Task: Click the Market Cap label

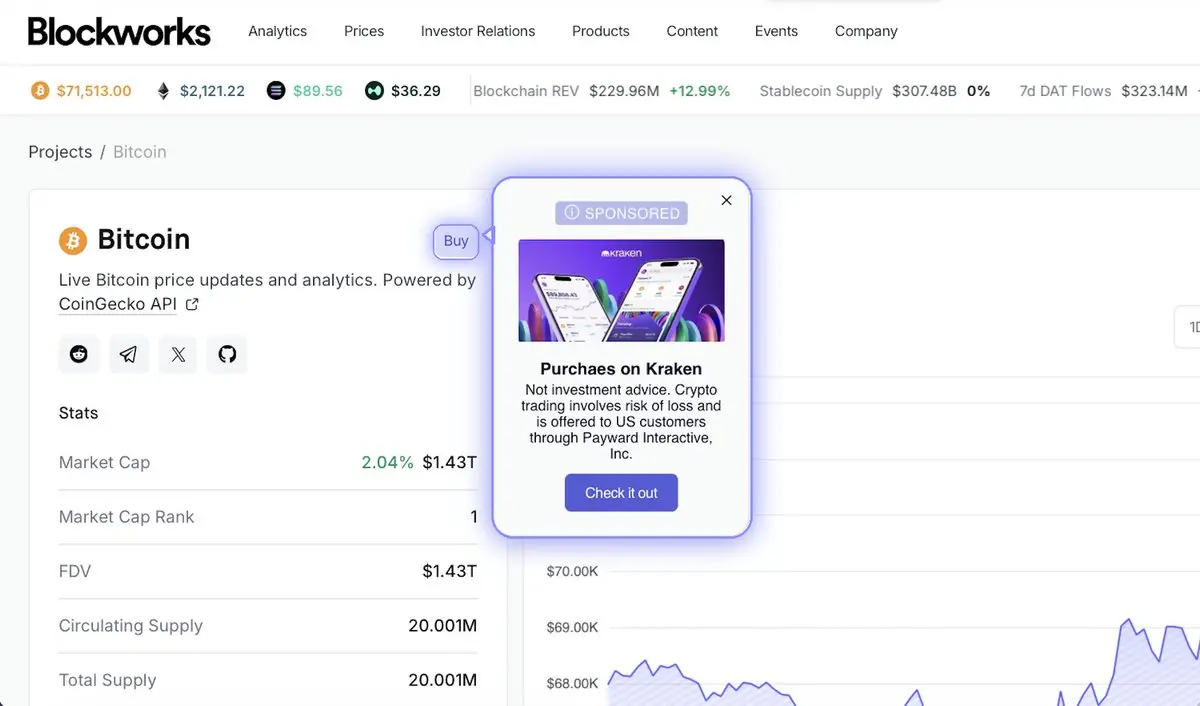Action: pos(104,463)
